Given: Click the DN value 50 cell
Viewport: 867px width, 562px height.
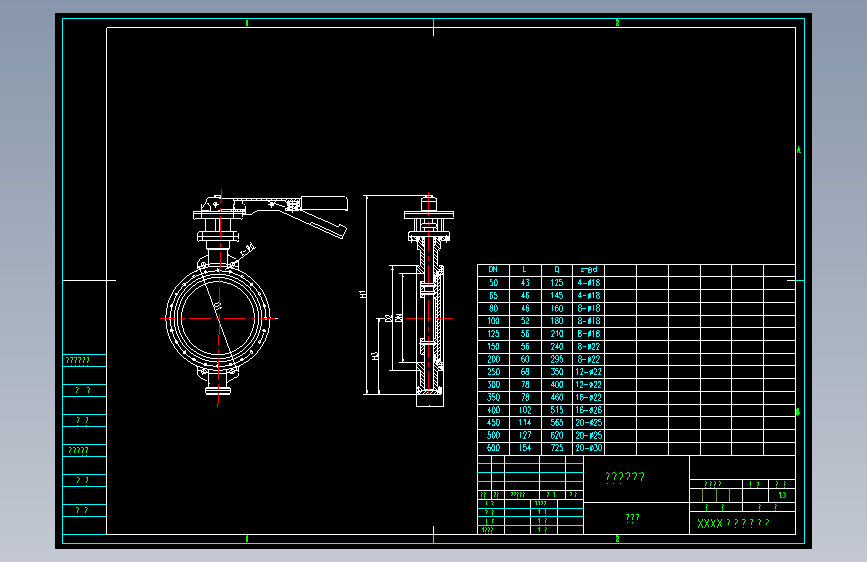Looking at the screenshot, I should [x=493, y=283].
